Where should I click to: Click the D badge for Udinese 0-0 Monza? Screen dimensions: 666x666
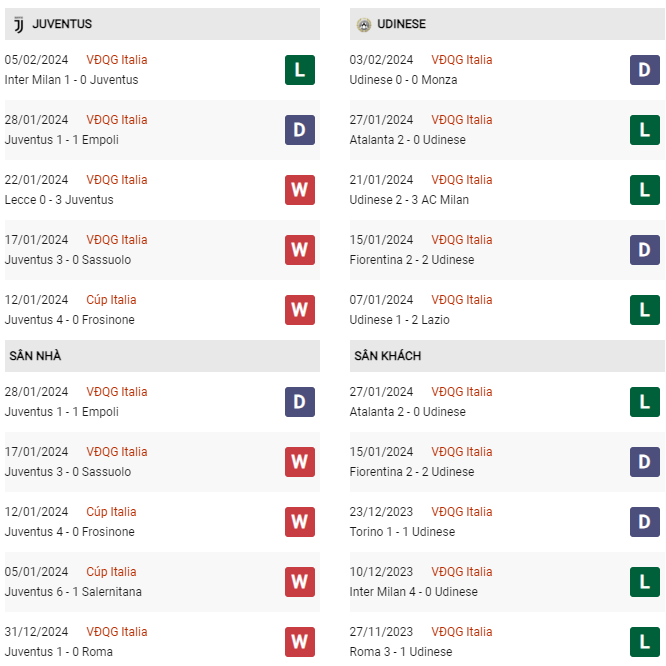[x=645, y=70]
